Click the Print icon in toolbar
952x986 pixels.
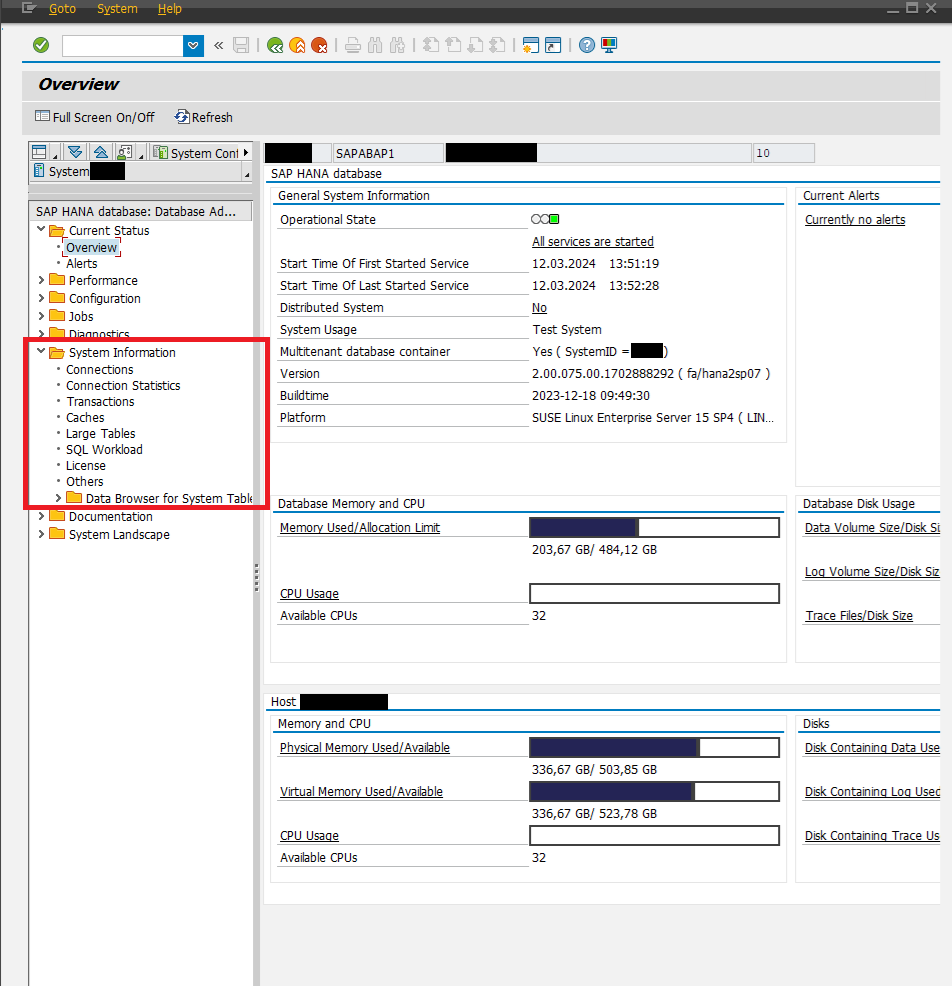tap(353, 45)
